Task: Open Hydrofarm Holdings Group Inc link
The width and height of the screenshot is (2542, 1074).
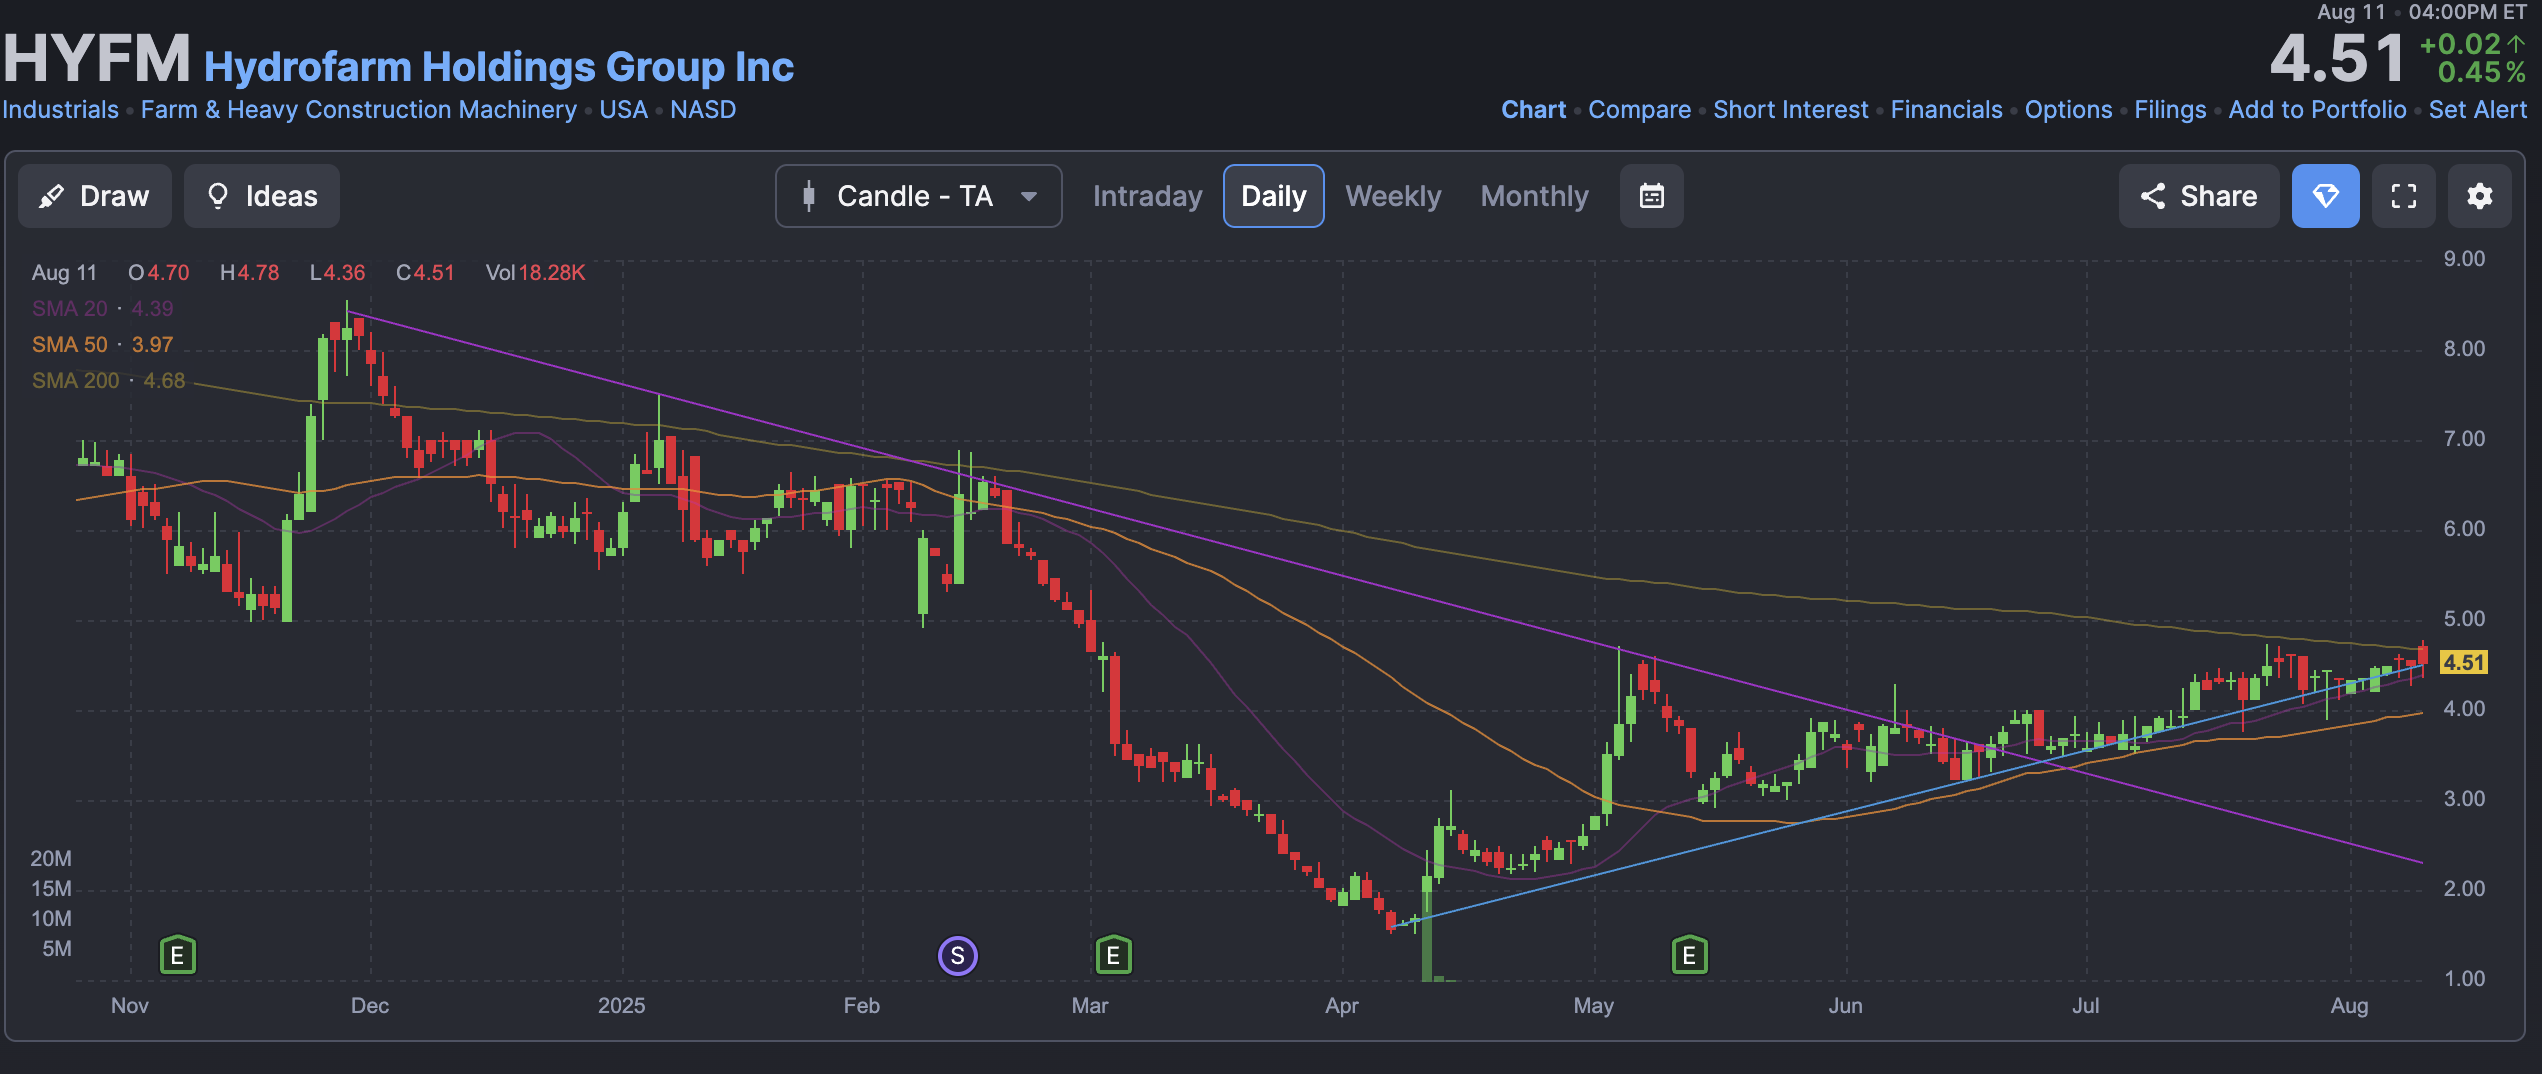Action: [499, 67]
